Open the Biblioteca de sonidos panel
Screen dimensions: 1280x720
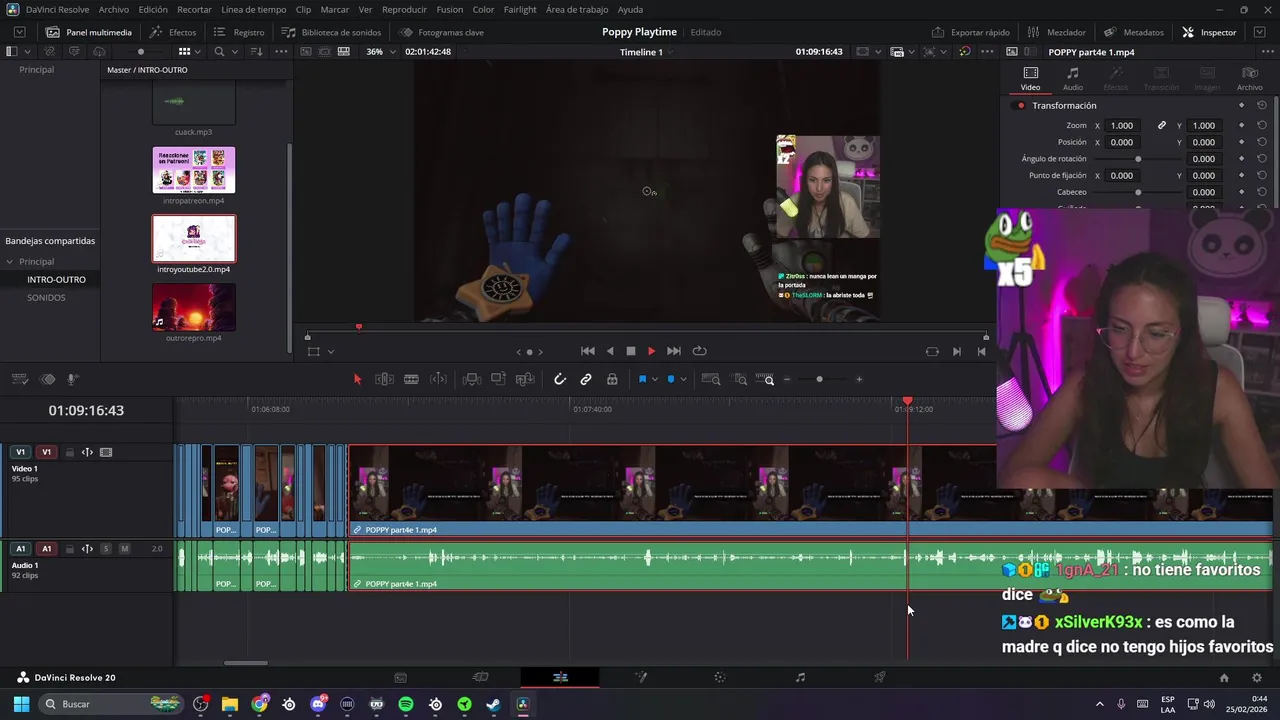(332, 32)
